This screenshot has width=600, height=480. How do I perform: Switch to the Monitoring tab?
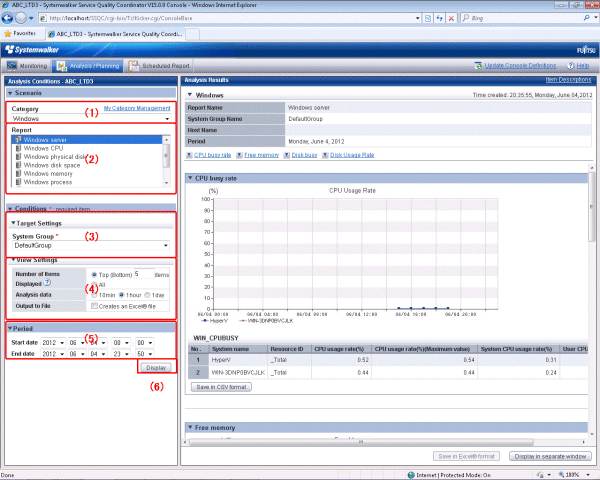(28, 66)
